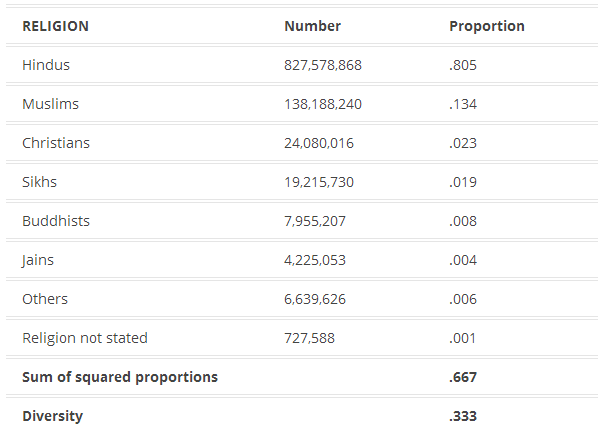
Task: Select the Jains row label
Action: click(x=38, y=260)
